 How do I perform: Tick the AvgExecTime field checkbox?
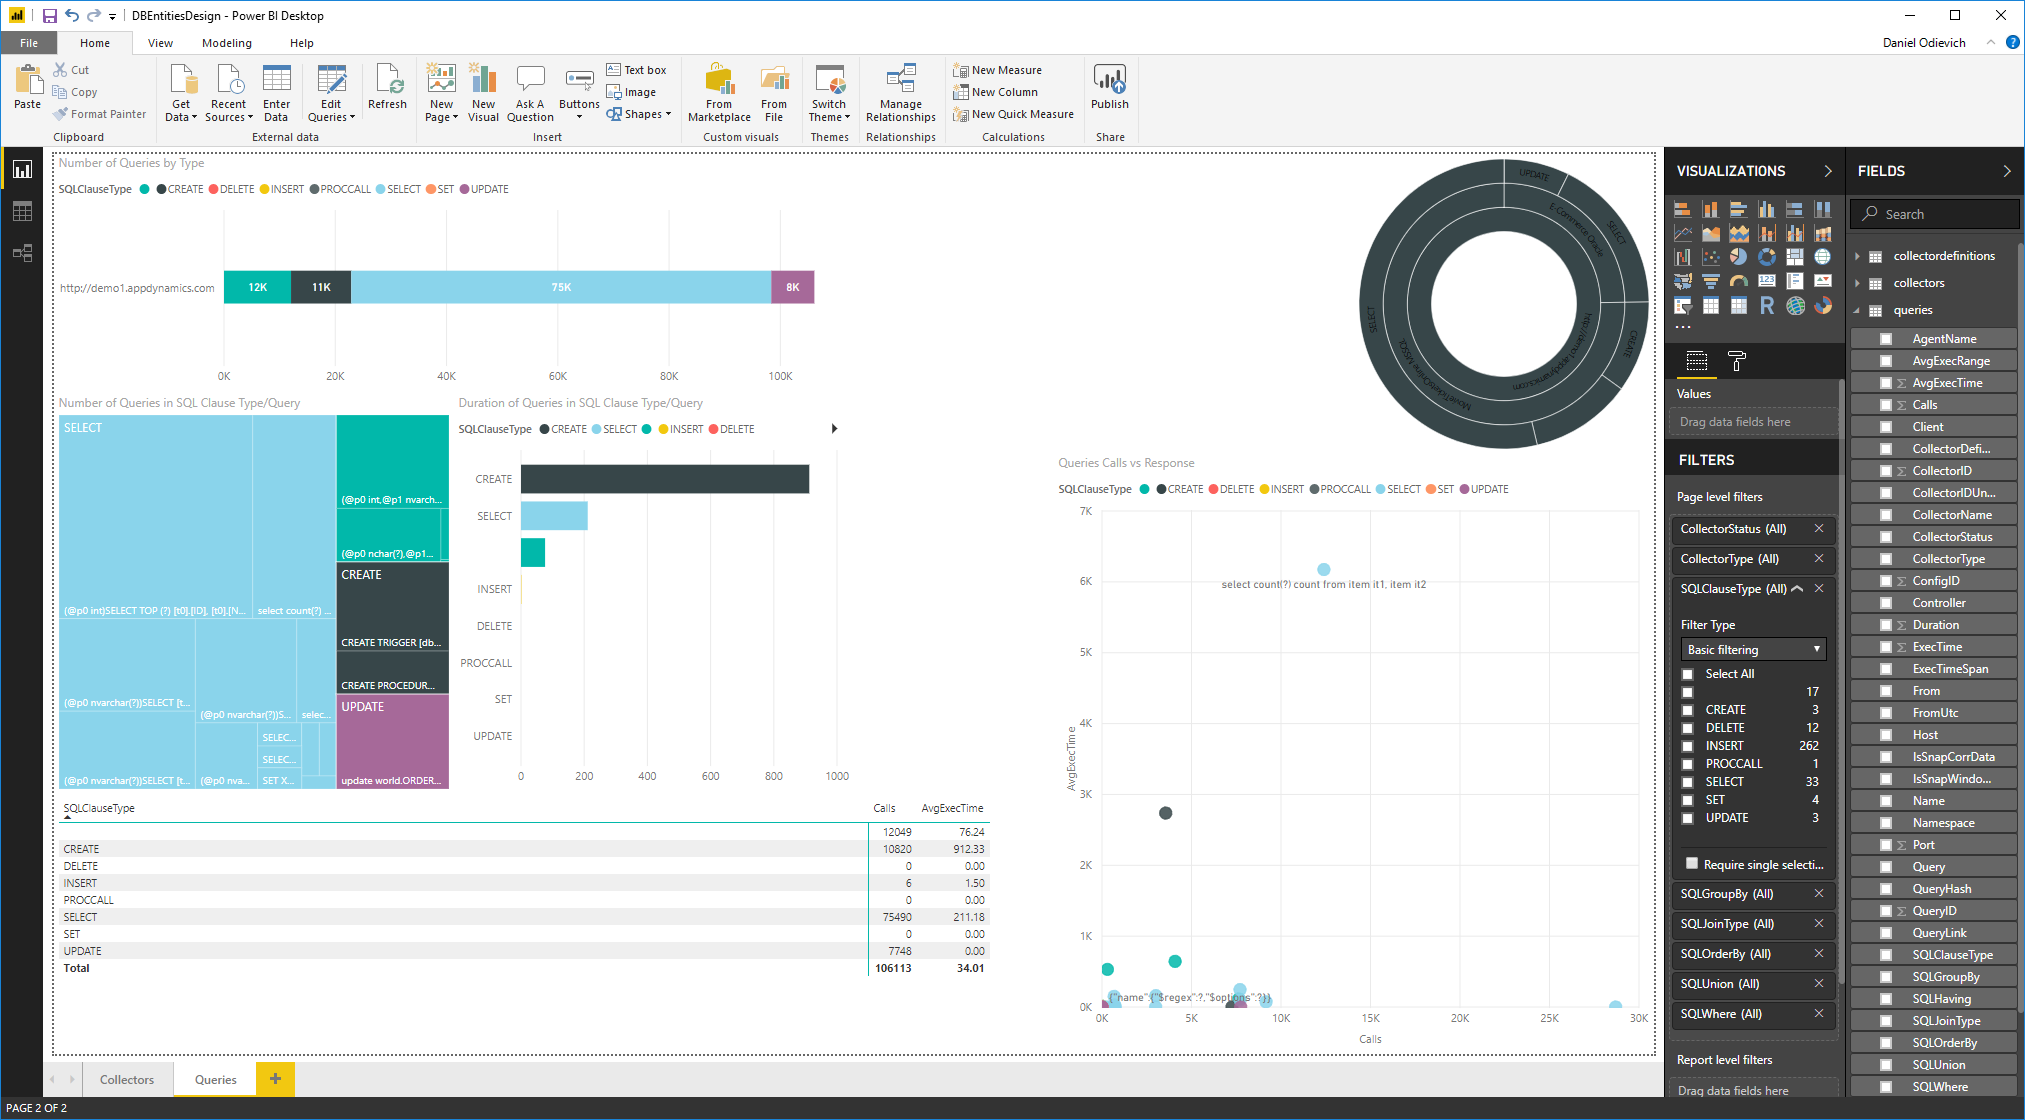click(x=1885, y=383)
